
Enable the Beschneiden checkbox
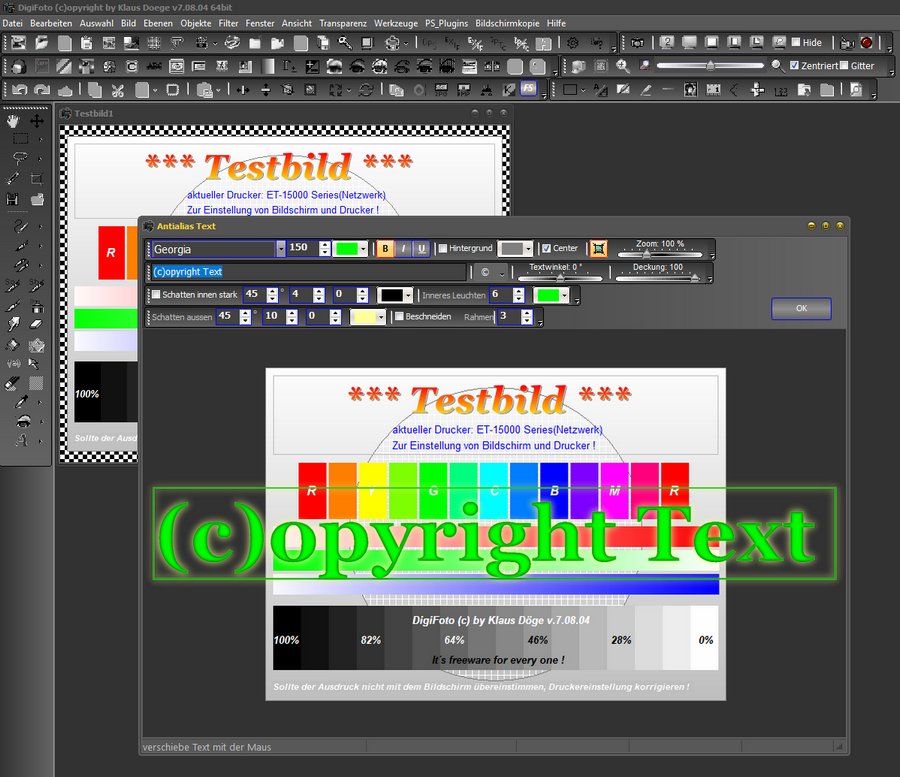[399, 317]
